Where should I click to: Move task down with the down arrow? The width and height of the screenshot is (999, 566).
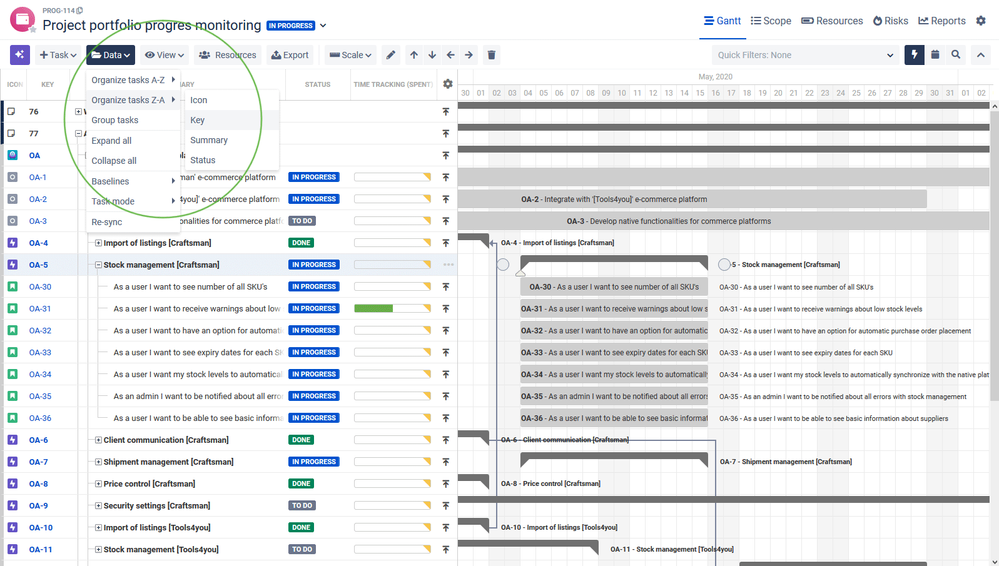pos(432,55)
